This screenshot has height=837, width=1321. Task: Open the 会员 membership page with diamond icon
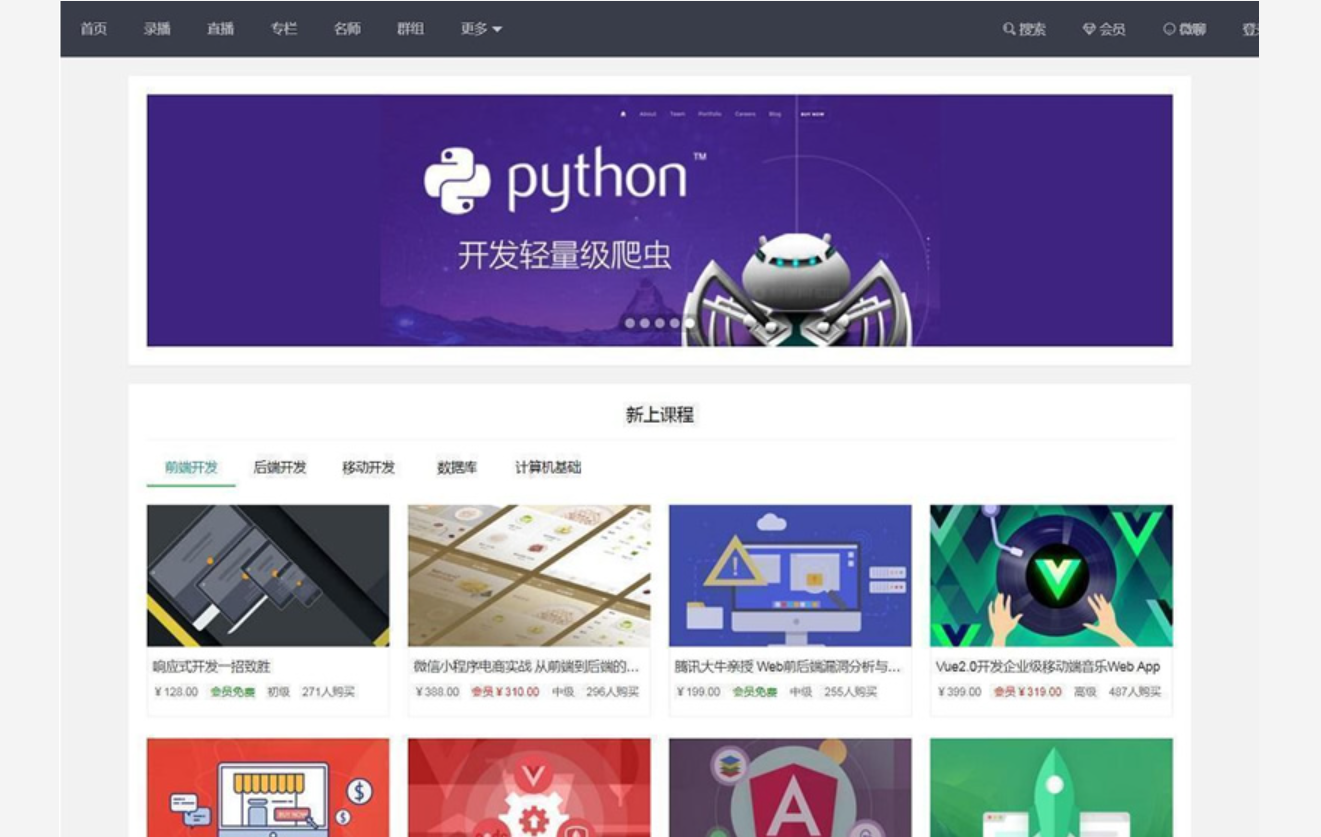tap(1104, 29)
